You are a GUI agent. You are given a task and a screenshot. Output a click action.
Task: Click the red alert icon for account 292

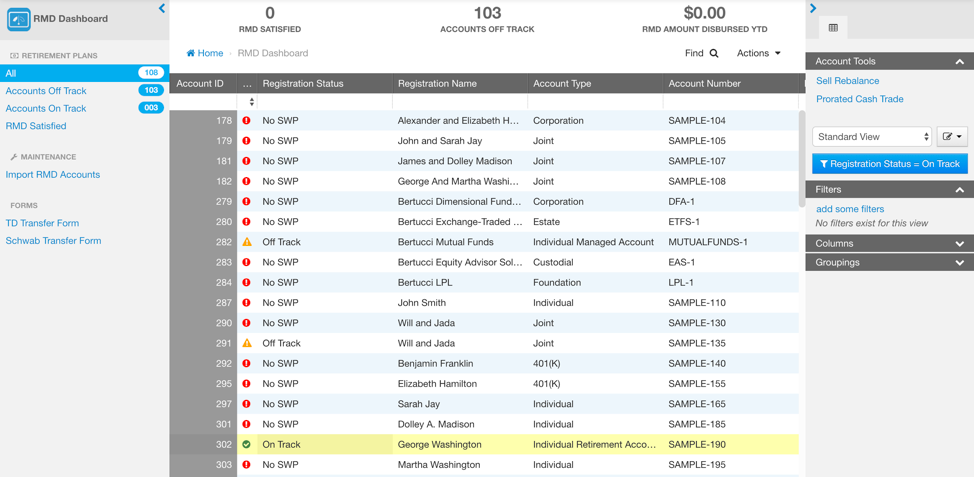point(247,363)
